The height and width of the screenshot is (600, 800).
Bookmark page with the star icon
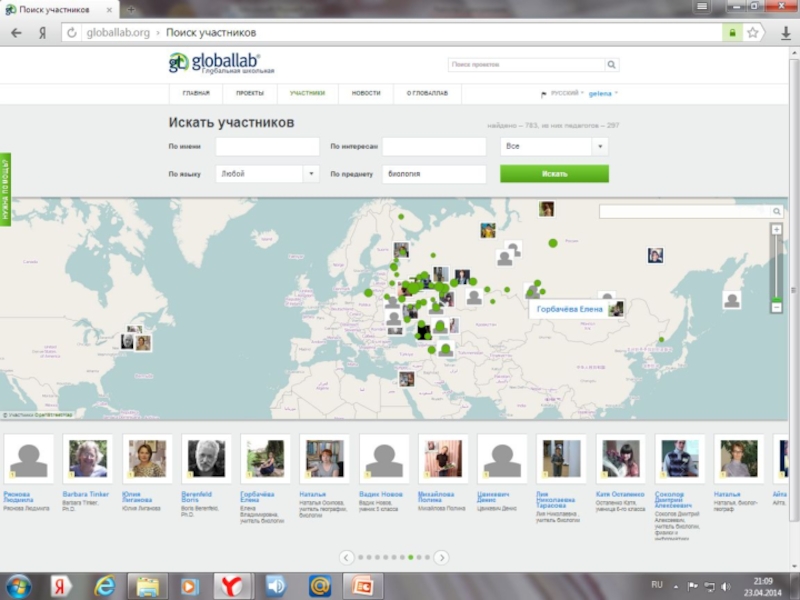[753, 33]
